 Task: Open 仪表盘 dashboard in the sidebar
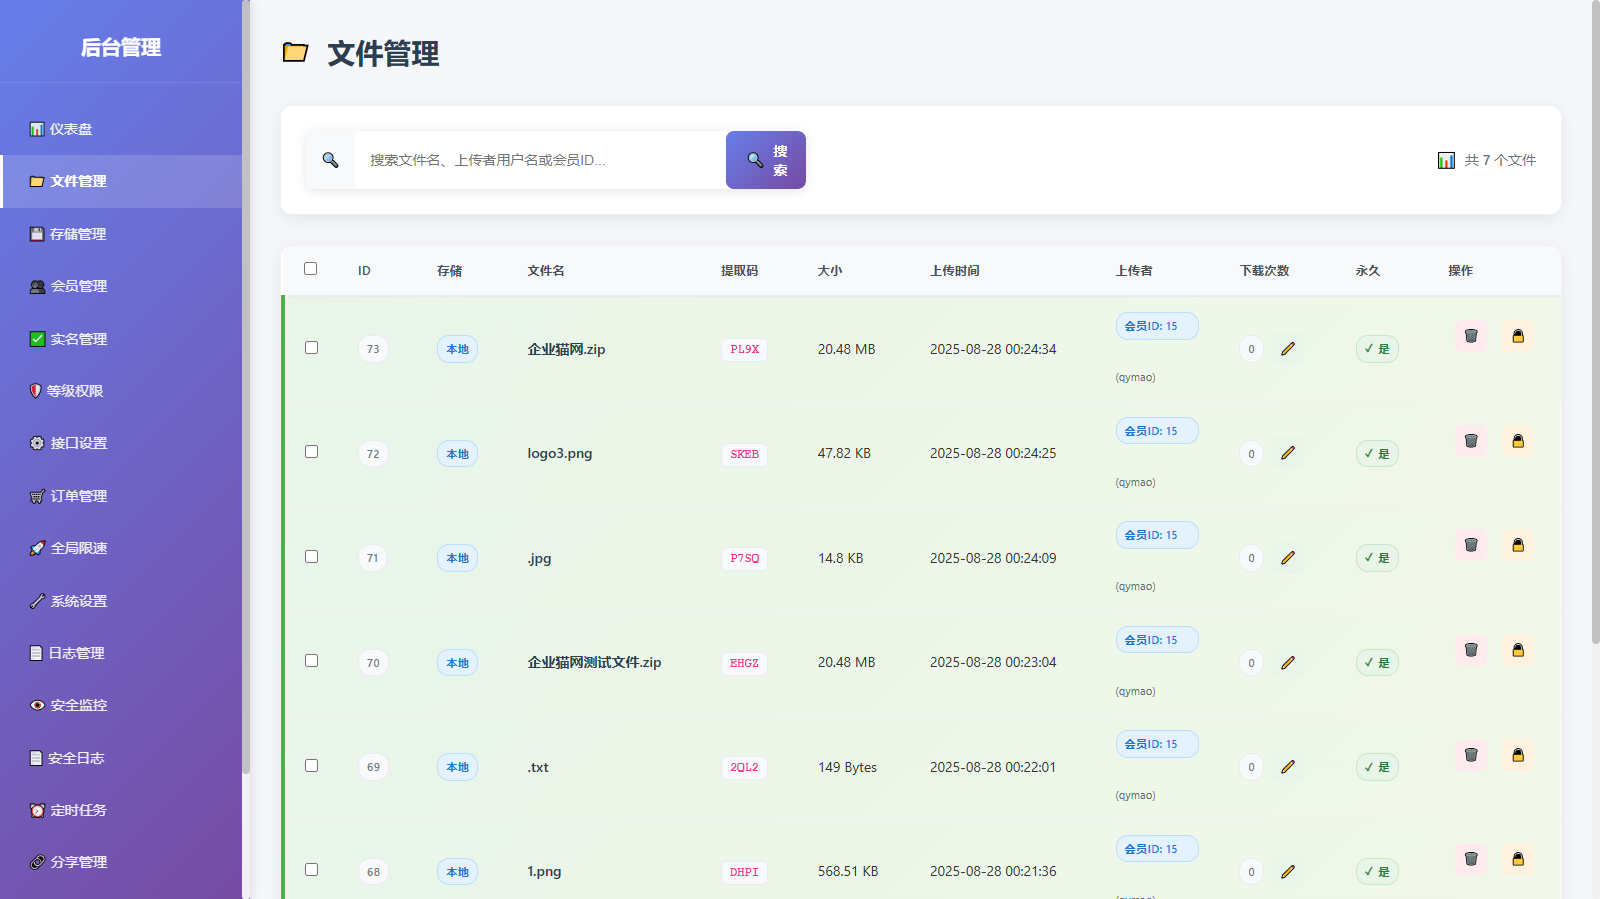point(71,129)
